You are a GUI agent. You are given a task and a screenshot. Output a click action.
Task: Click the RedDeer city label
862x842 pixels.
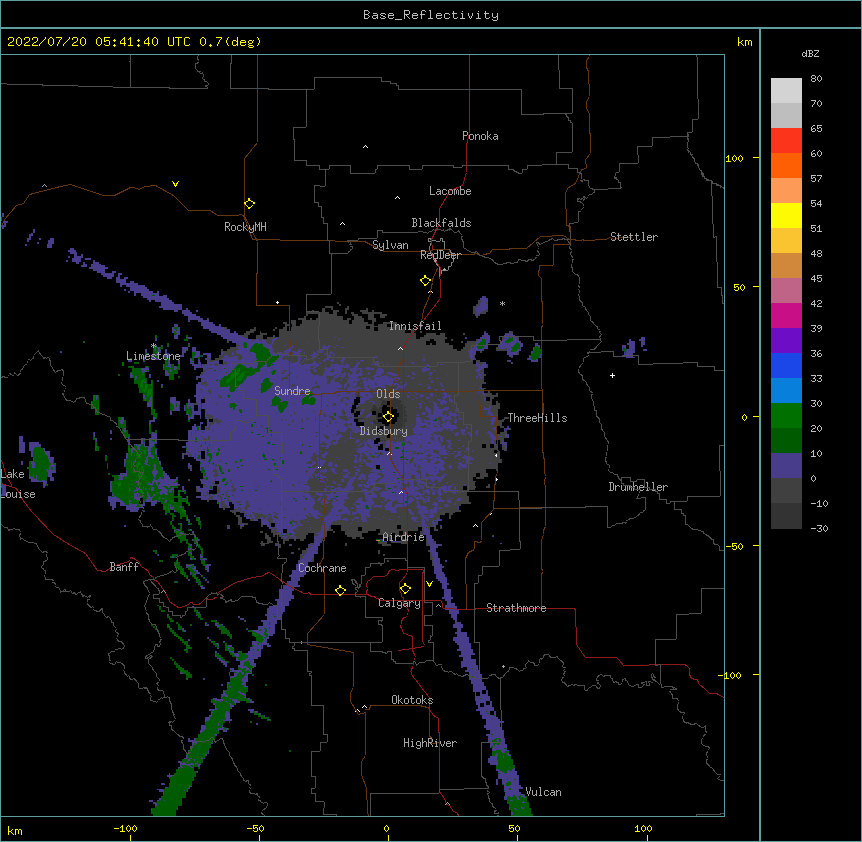pos(440,255)
